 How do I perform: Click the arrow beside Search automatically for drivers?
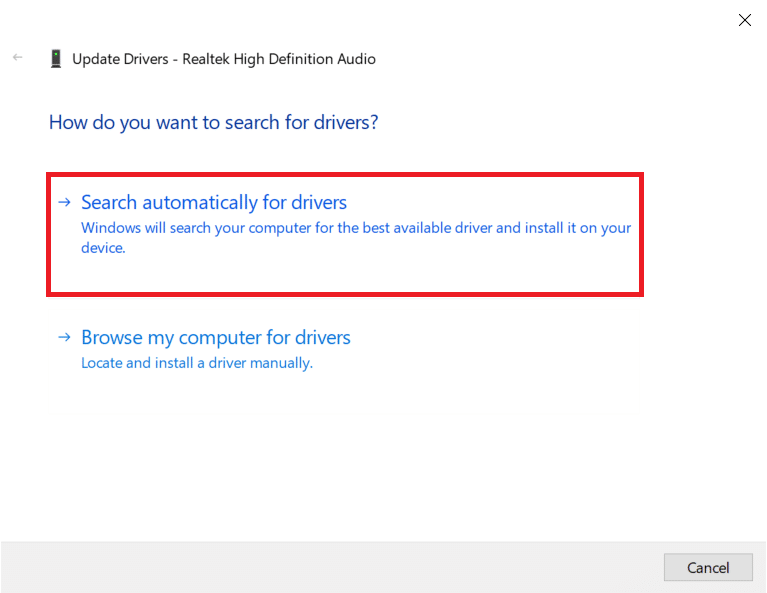[64, 202]
